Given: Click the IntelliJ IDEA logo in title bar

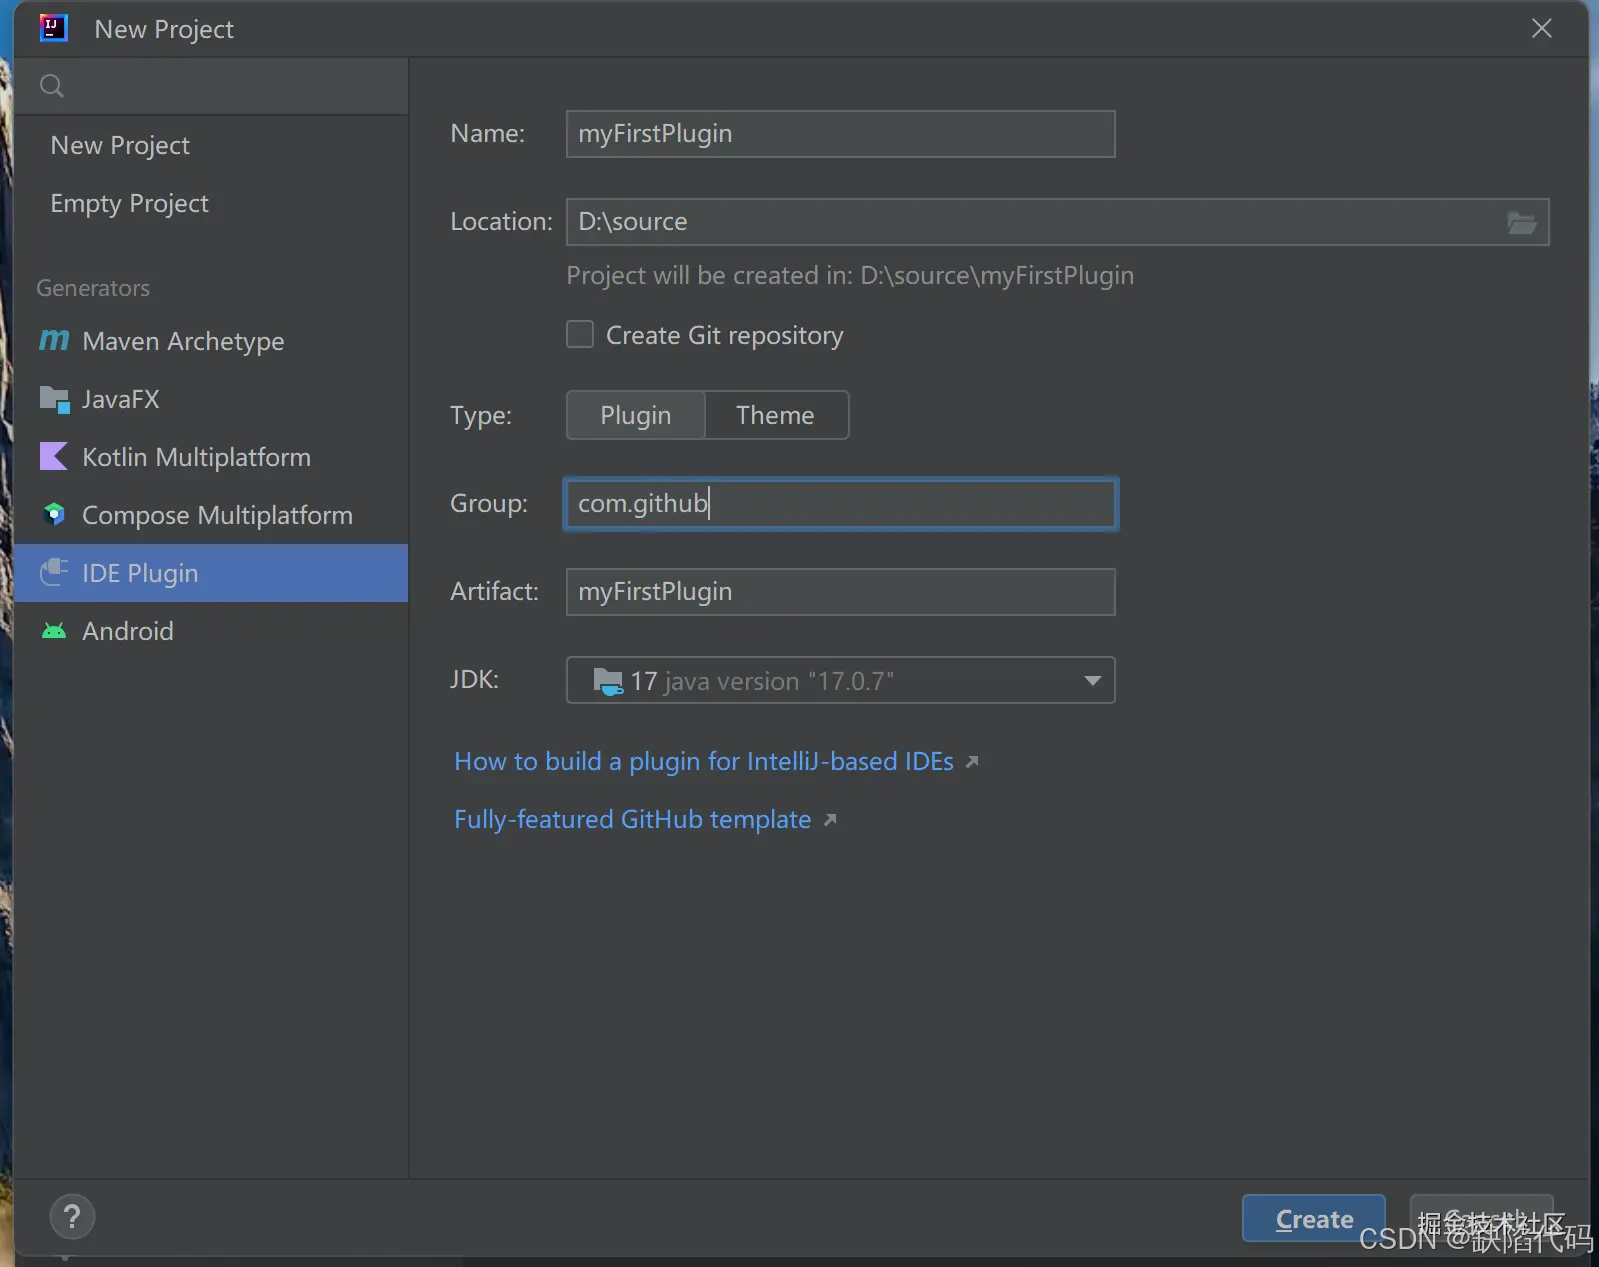Looking at the screenshot, I should (53, 28).
